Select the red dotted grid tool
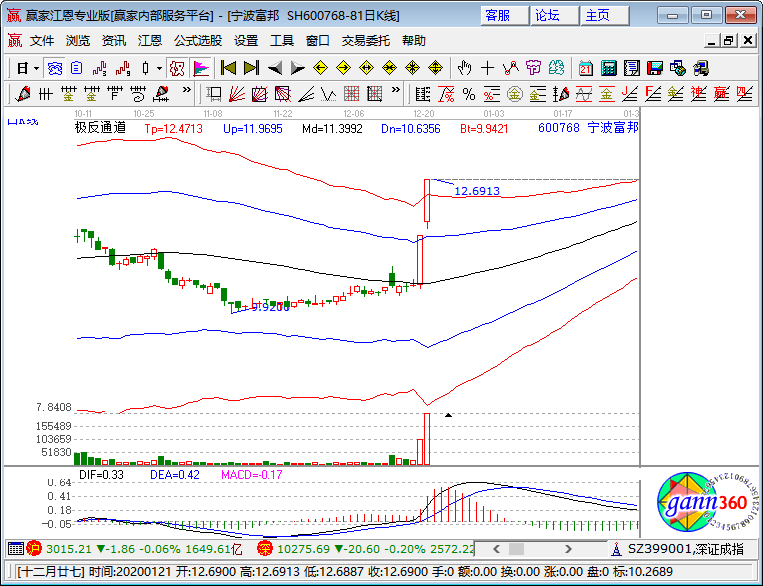The height and width of the screenshot is (586, 763). click(351, 93)
